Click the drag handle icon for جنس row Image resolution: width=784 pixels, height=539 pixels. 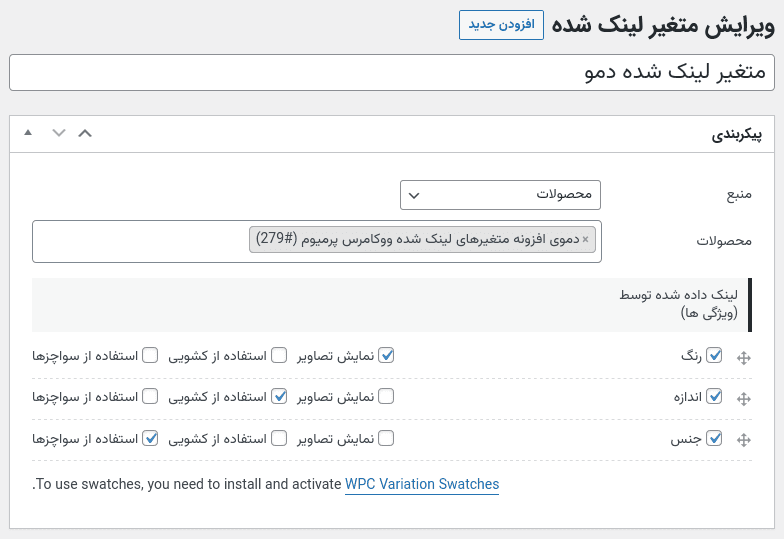tap(744, 440)
